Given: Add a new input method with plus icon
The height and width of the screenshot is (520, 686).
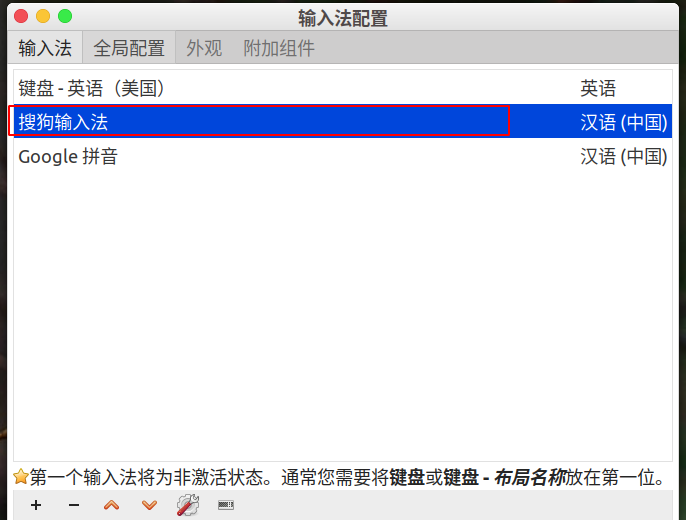Looking at the screenshot, I should tap(36, 506).
